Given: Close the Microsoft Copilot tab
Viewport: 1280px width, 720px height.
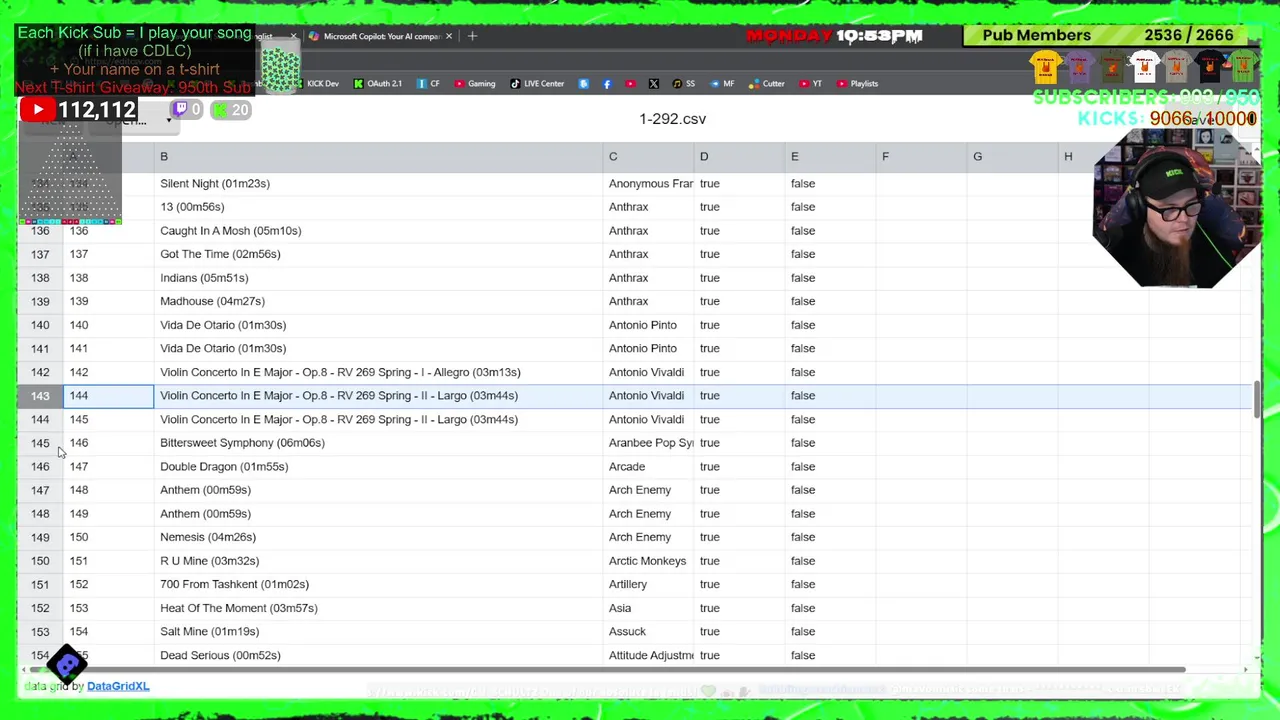Looking at the screenshot, I should [448, 36].
